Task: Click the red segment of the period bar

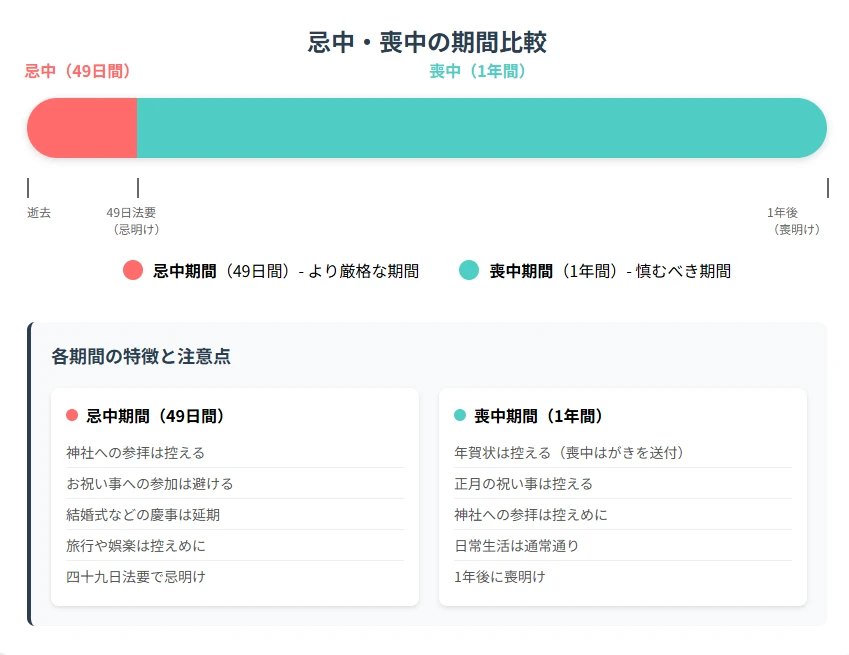Action: [x=80, y=127]
